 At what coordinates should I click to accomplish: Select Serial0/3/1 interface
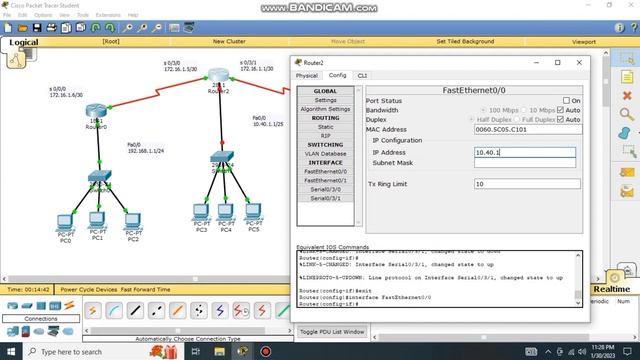pos(325,198)
